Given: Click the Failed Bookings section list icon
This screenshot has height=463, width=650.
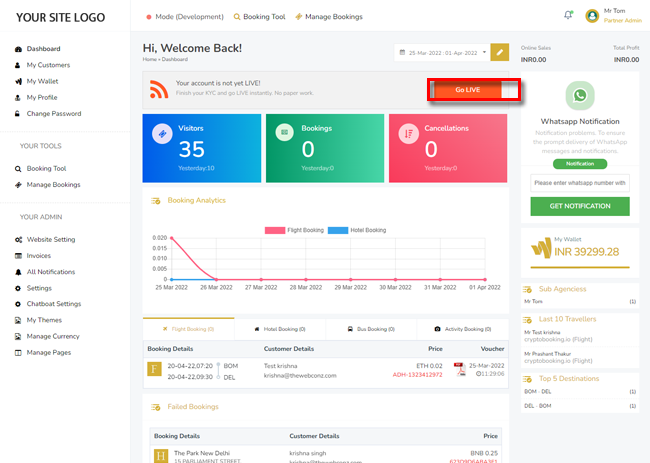Looking at the screenshot, I should pyautogui.click(x=156, y=407).
